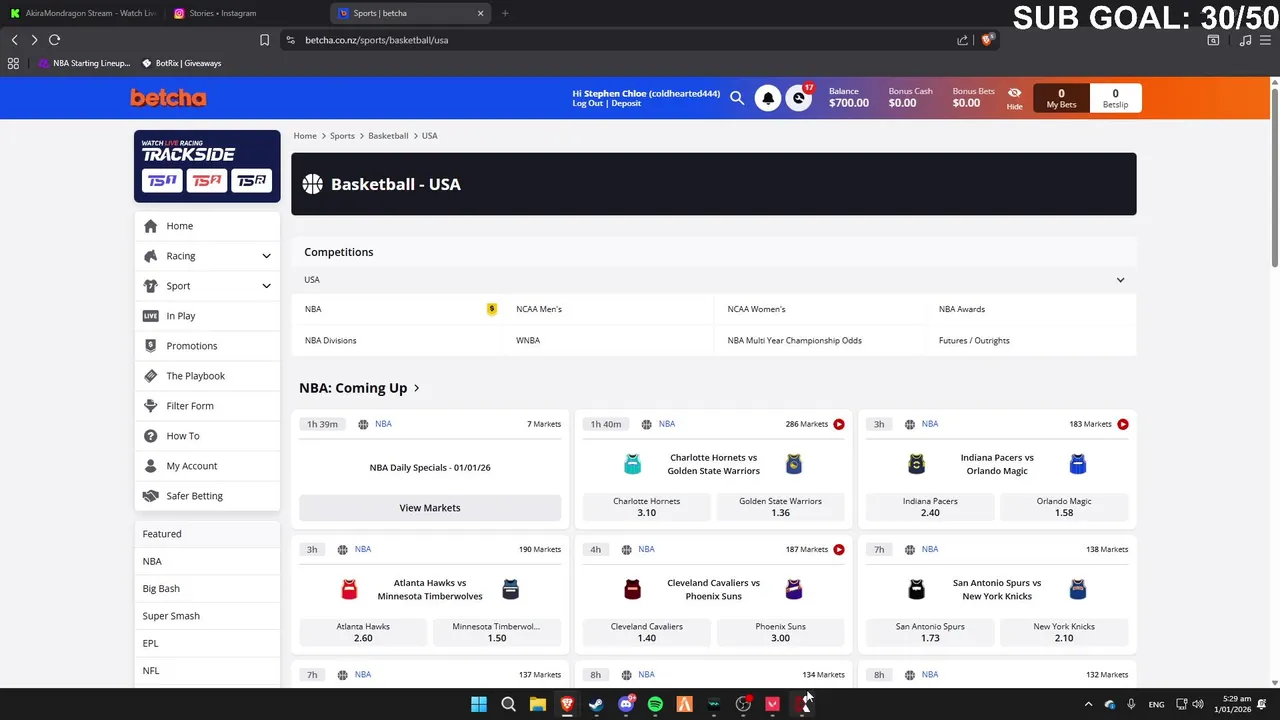Image resolution: width=1280 pixels, height=720 pixels.
Task: Click live stream icon on Hornets vs Warriors card
Action: pos(839,424)
